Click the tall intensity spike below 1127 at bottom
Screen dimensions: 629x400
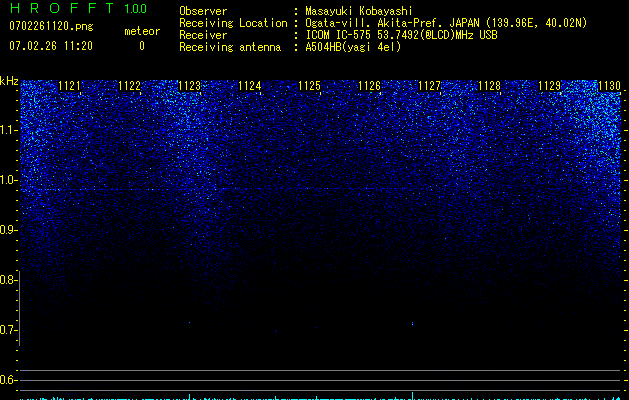pyautogui.click(x=412, y=395)
